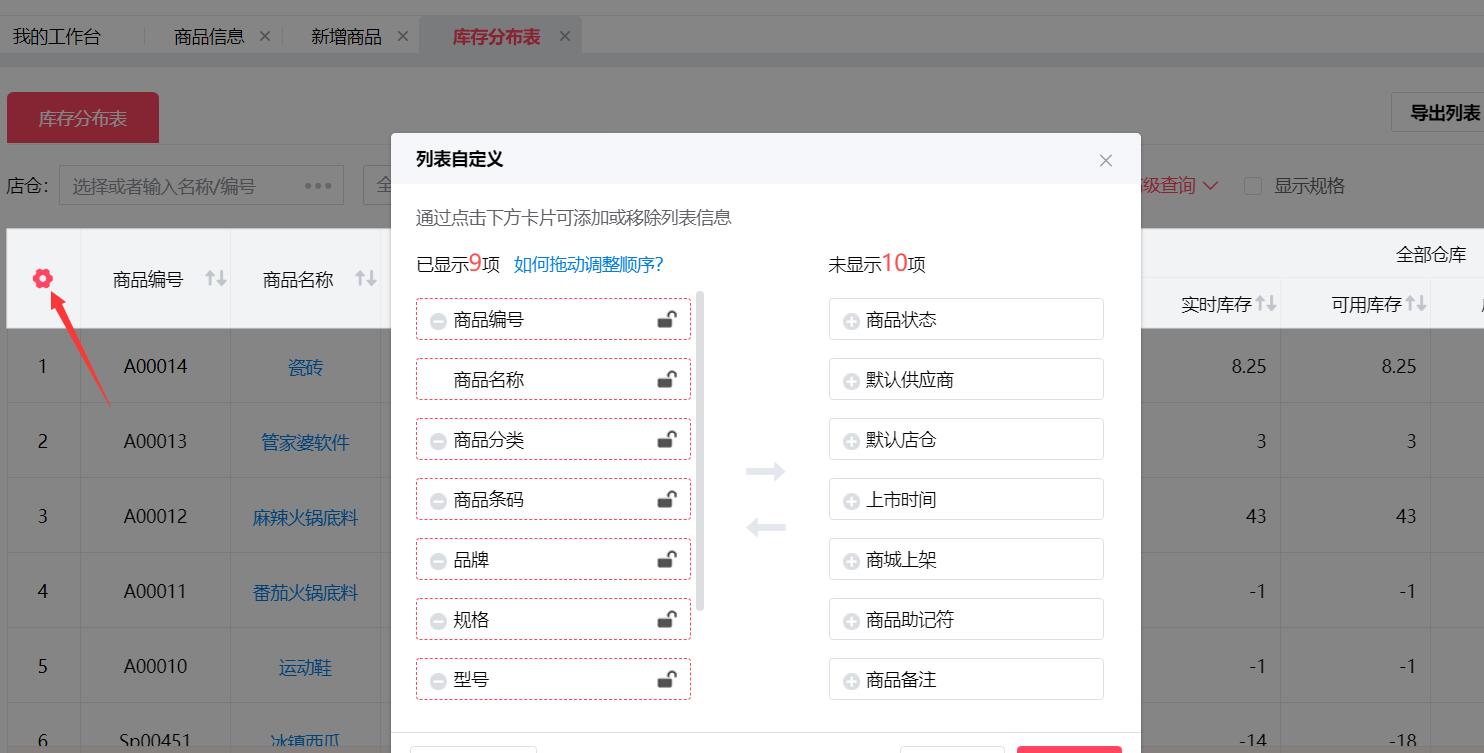Screen dimensions: 1484x753
Task: Add 上市时间 using its plus icon
Action: pos(851,501)
